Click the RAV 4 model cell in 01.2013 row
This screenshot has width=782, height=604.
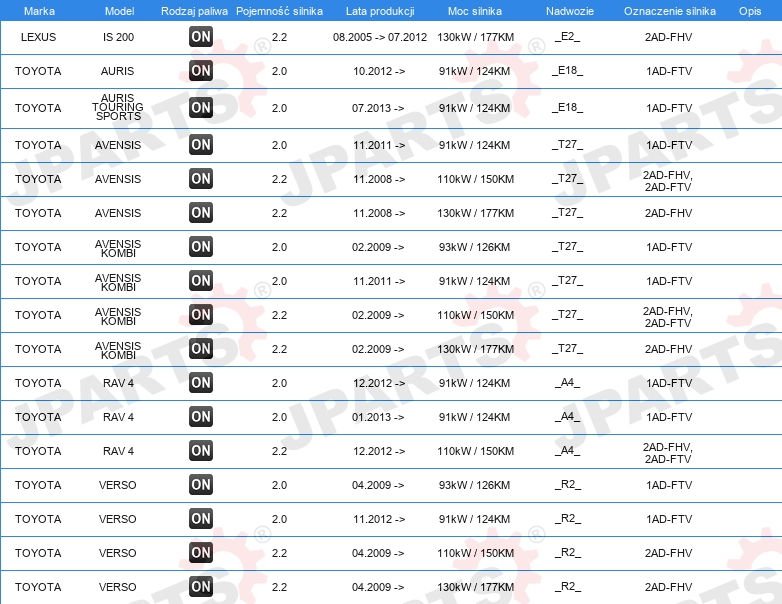(118, 417)
